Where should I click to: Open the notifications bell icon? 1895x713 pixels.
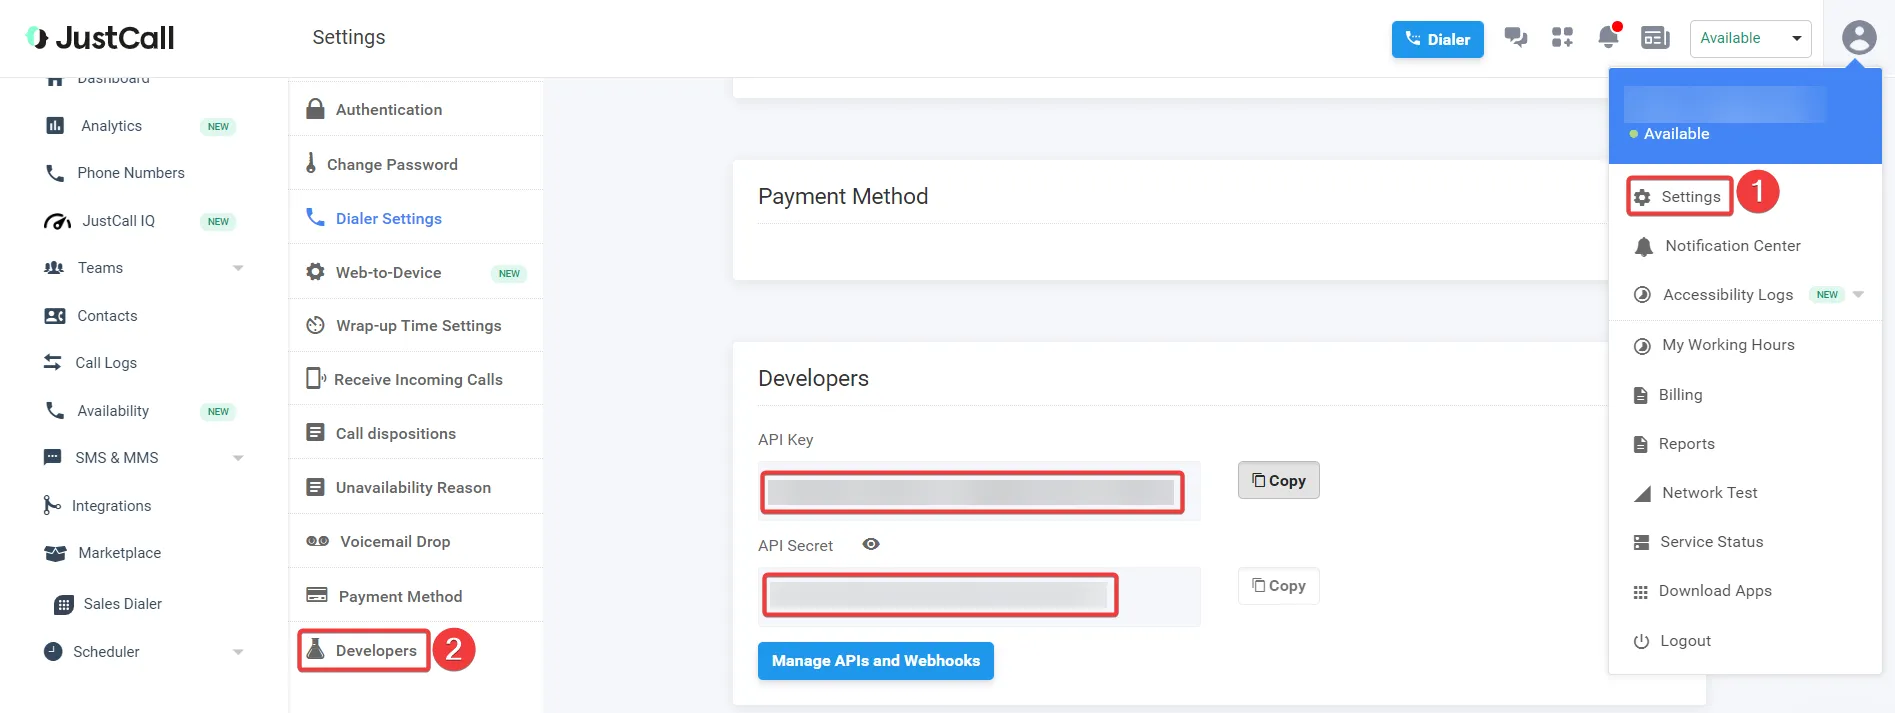[1608, 37]
